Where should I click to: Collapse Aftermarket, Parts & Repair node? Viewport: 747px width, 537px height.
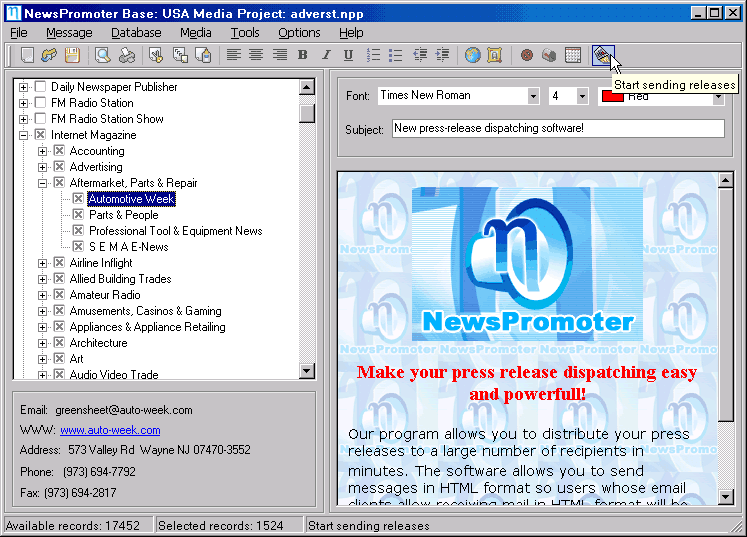pyautogui.click(x=42, y=183)
